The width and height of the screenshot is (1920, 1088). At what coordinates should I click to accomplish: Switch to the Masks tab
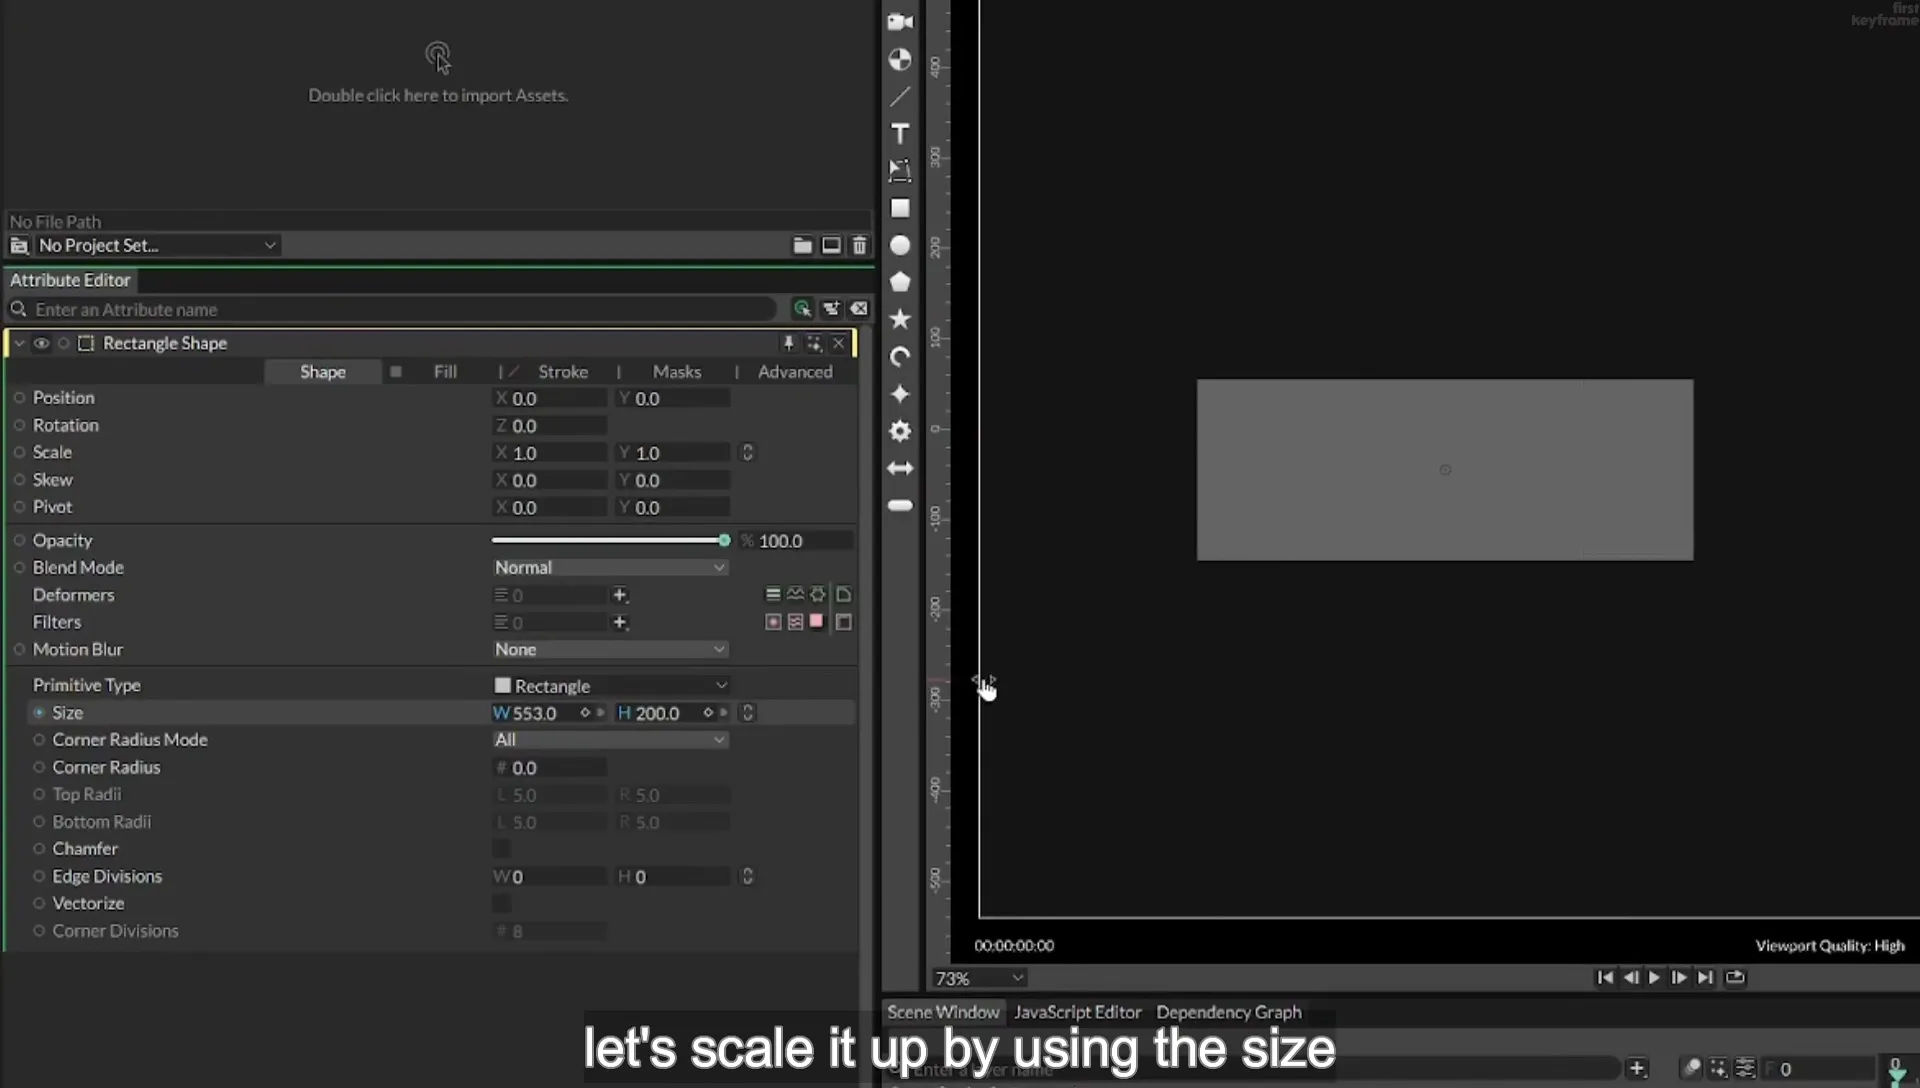pyautogui.click(x=677, y=371)
